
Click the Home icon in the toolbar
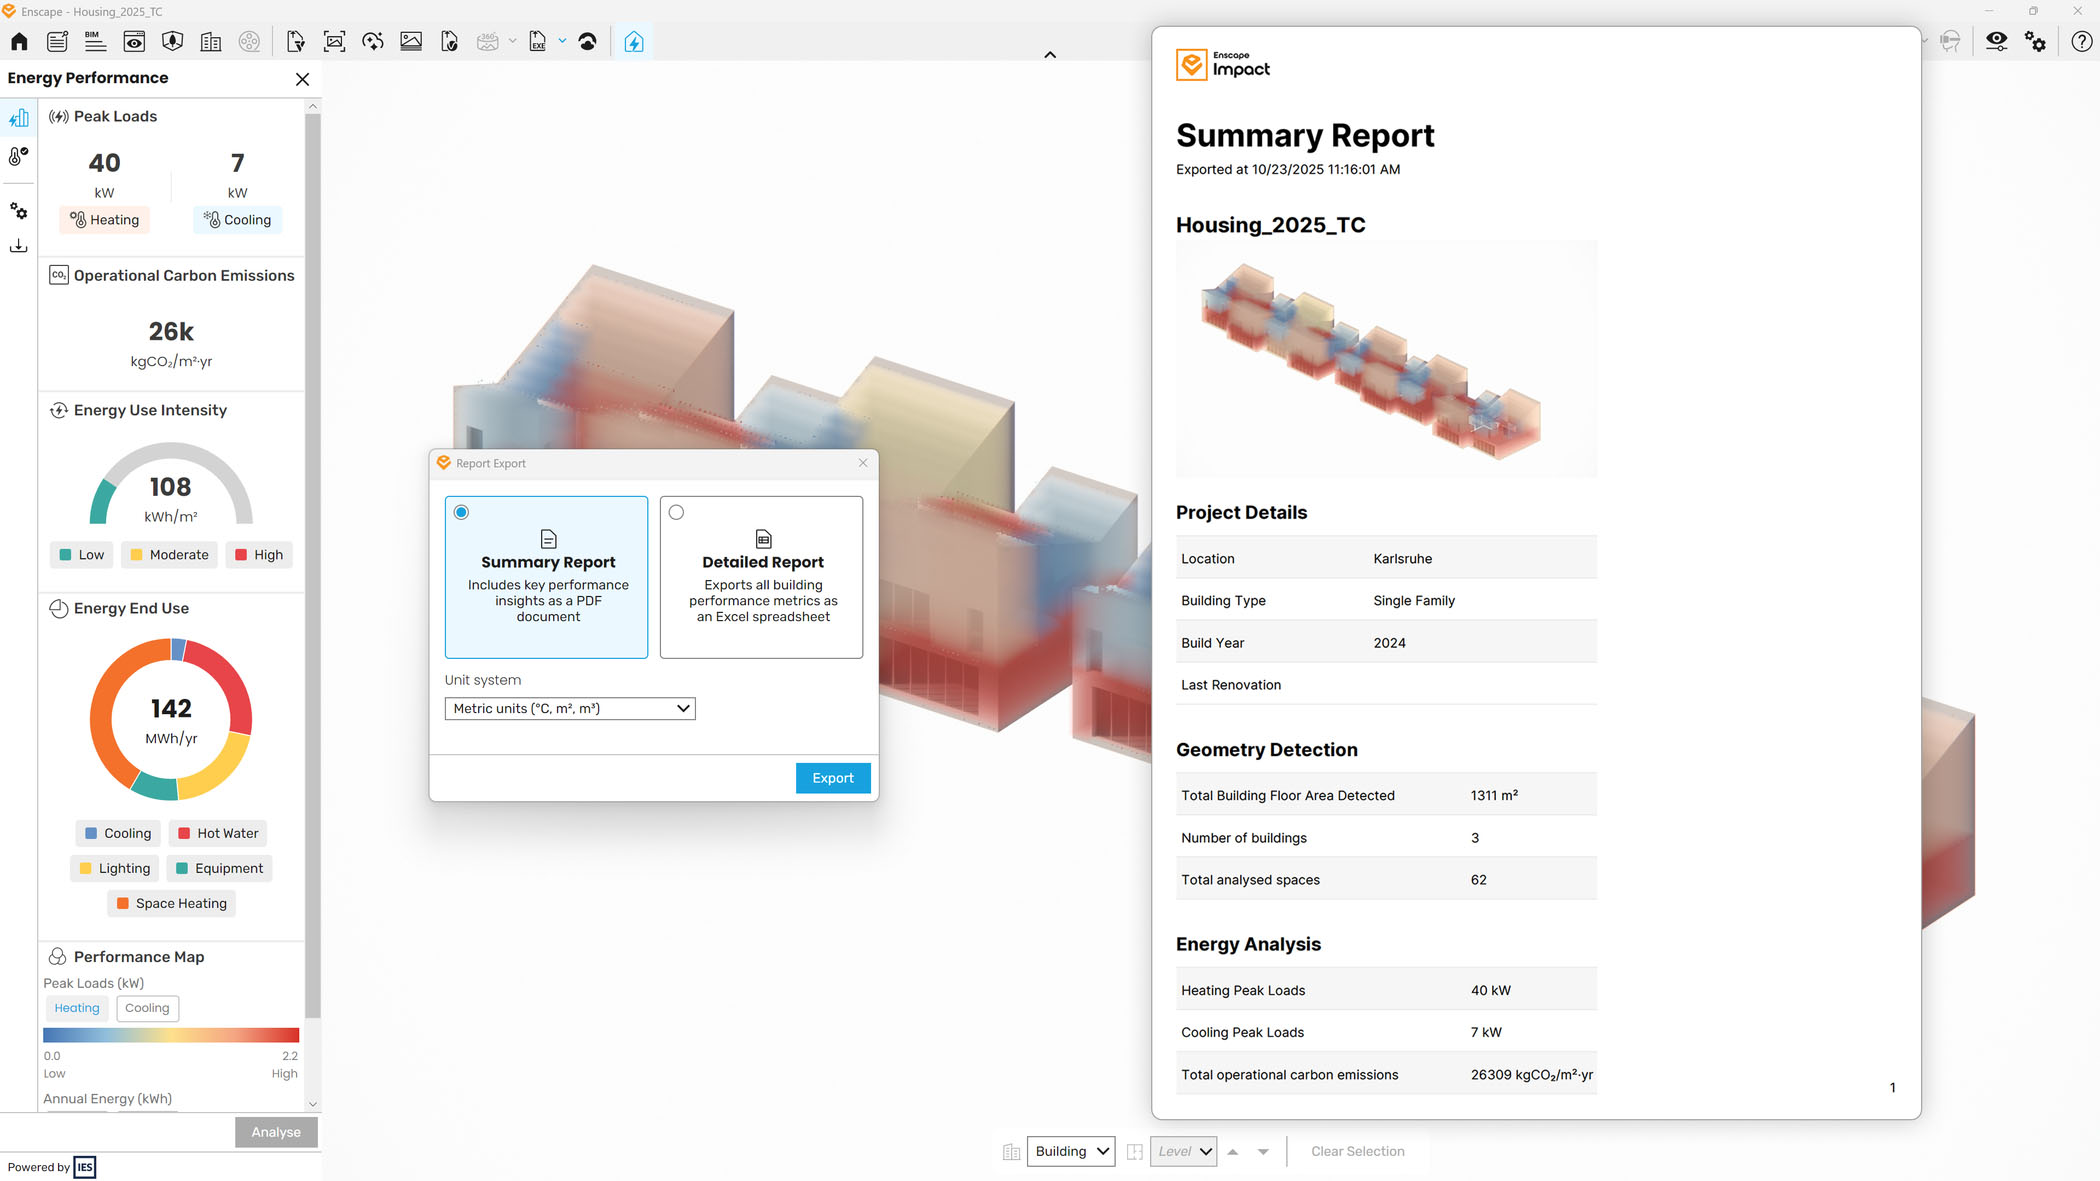(x=18, y=41)
